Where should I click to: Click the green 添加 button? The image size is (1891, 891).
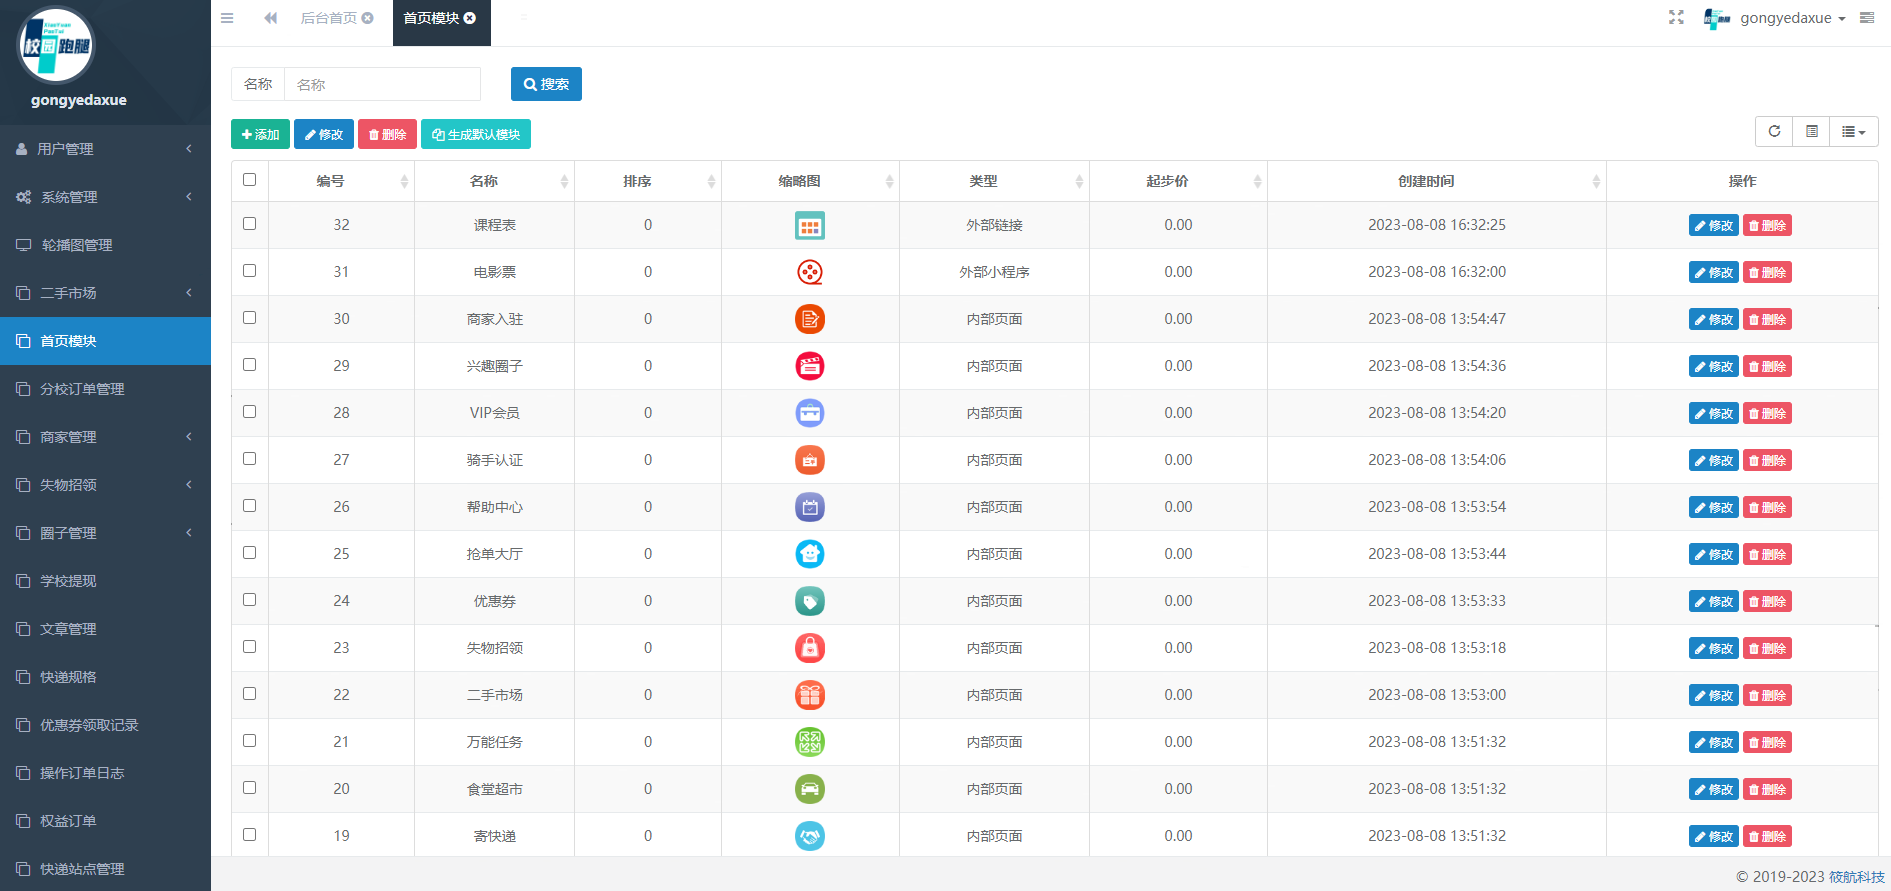click(x=260, y=134)
